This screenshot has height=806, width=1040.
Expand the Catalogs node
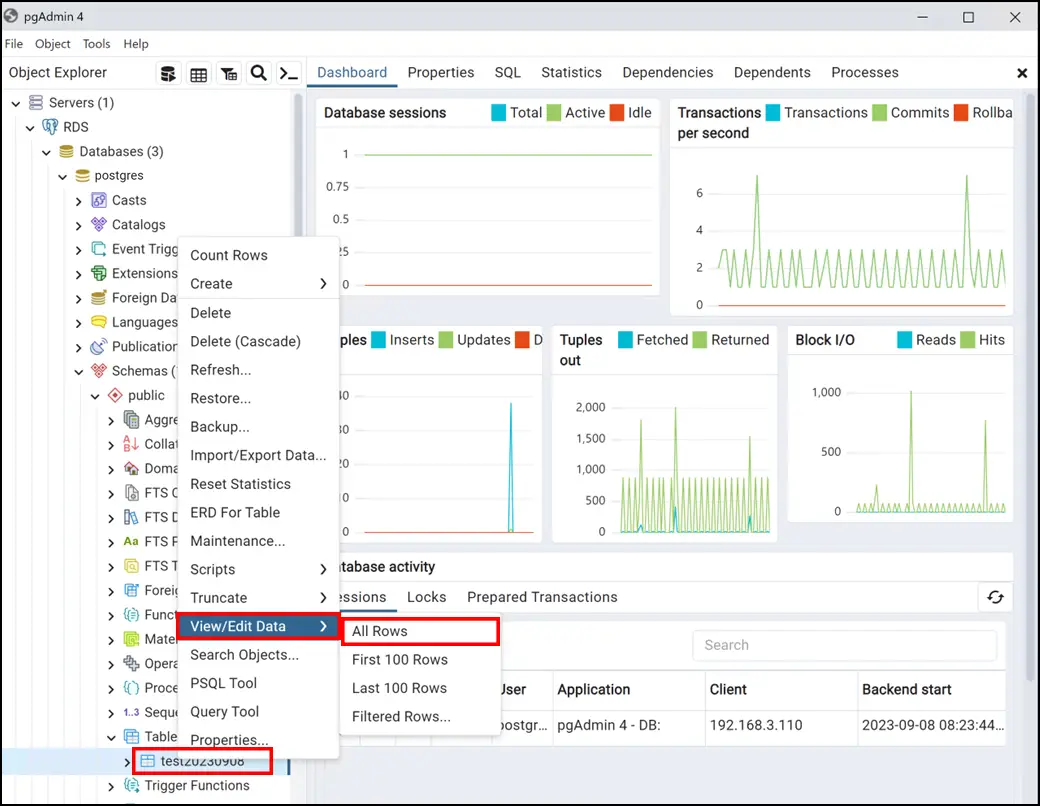pyautogui.click(x=79, y=226)
